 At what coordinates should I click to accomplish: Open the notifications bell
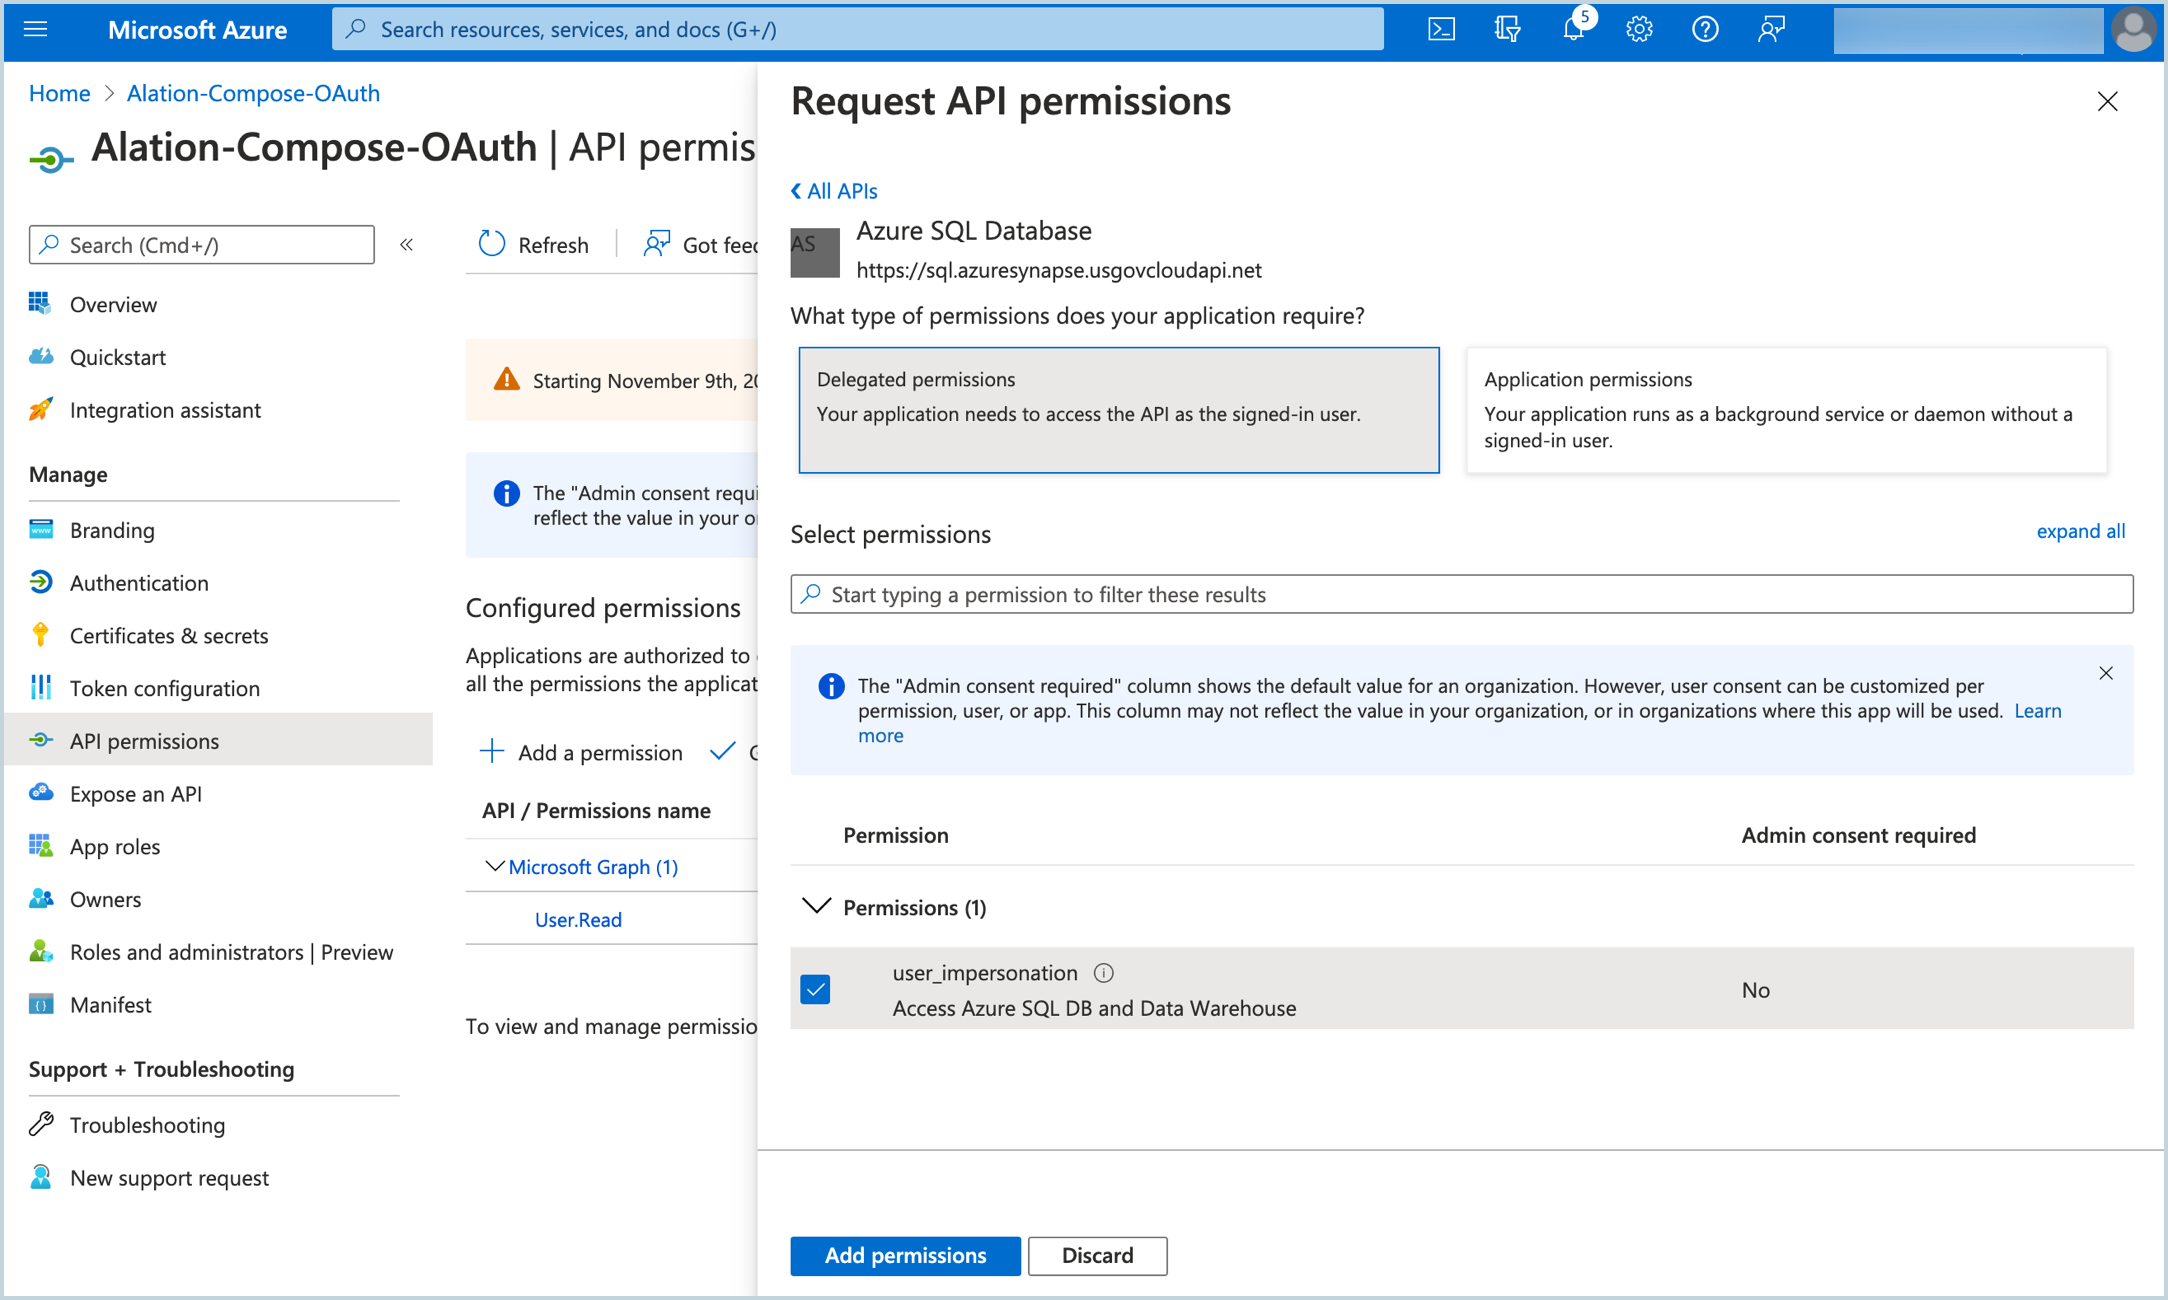(x=1573, y=29)
